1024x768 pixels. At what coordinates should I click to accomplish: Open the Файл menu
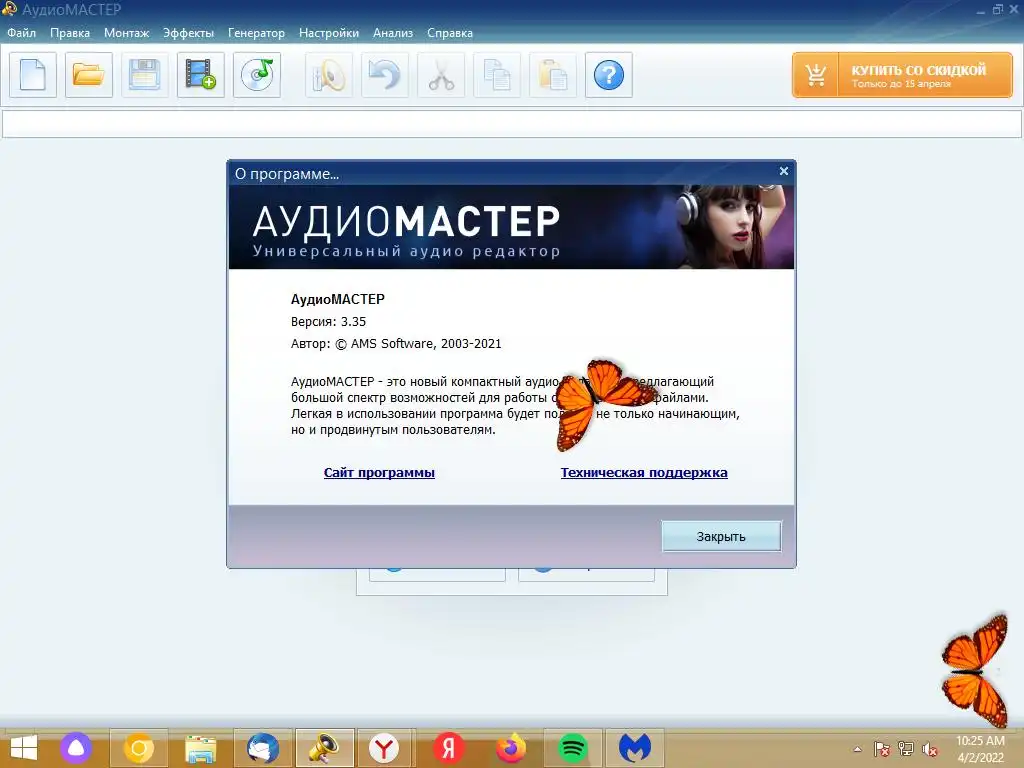point(22,33)
